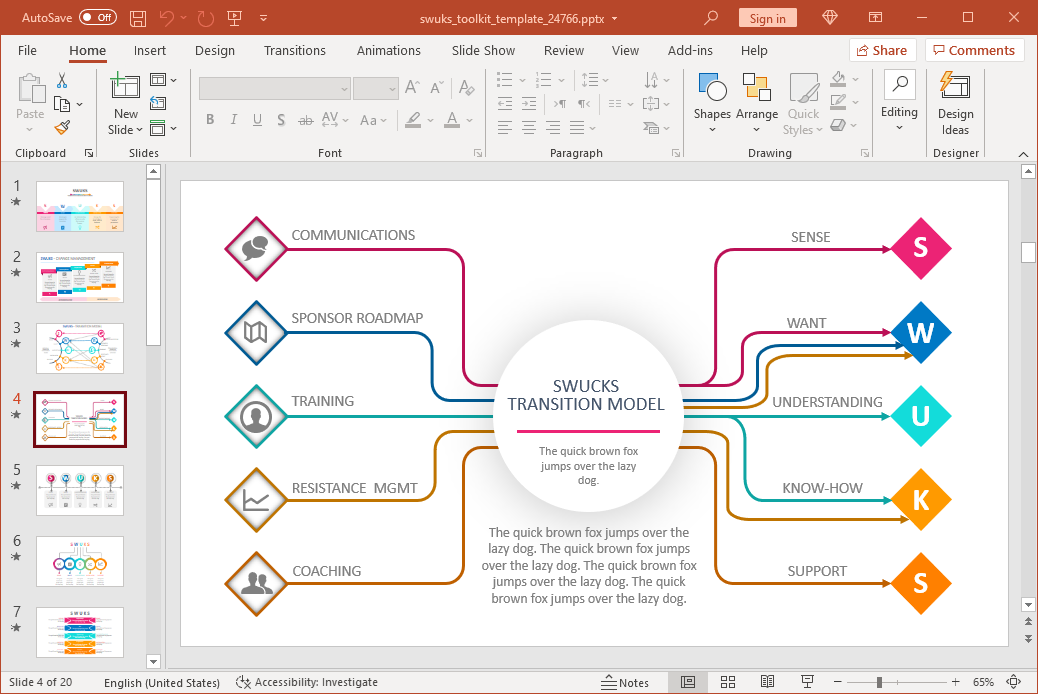The image size is (1038, 694).
Task: Click the Format Painter brush icon
Action: (x=62, y=127)
